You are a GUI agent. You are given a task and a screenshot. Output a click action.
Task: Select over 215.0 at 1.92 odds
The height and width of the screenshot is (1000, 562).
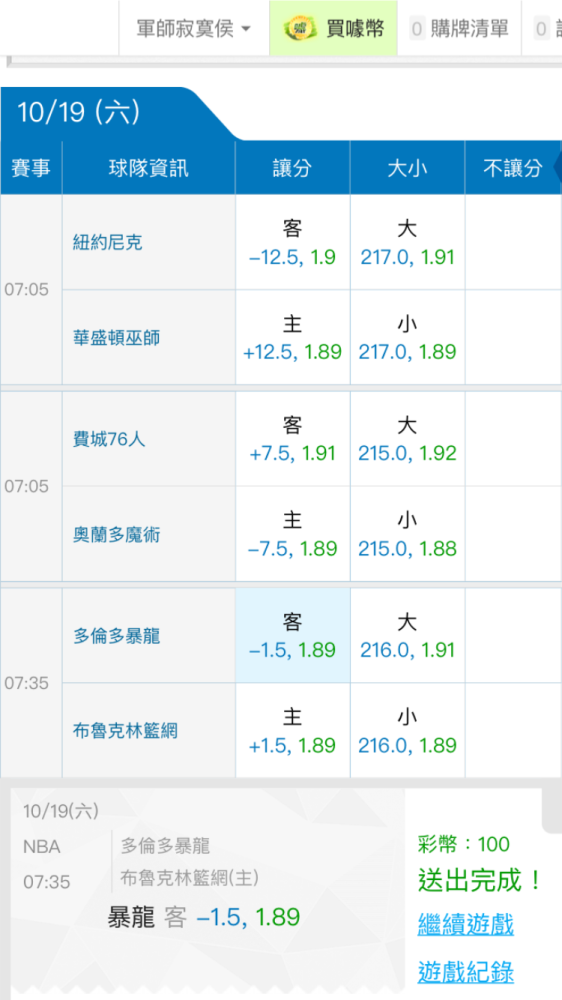coord(407,439)
